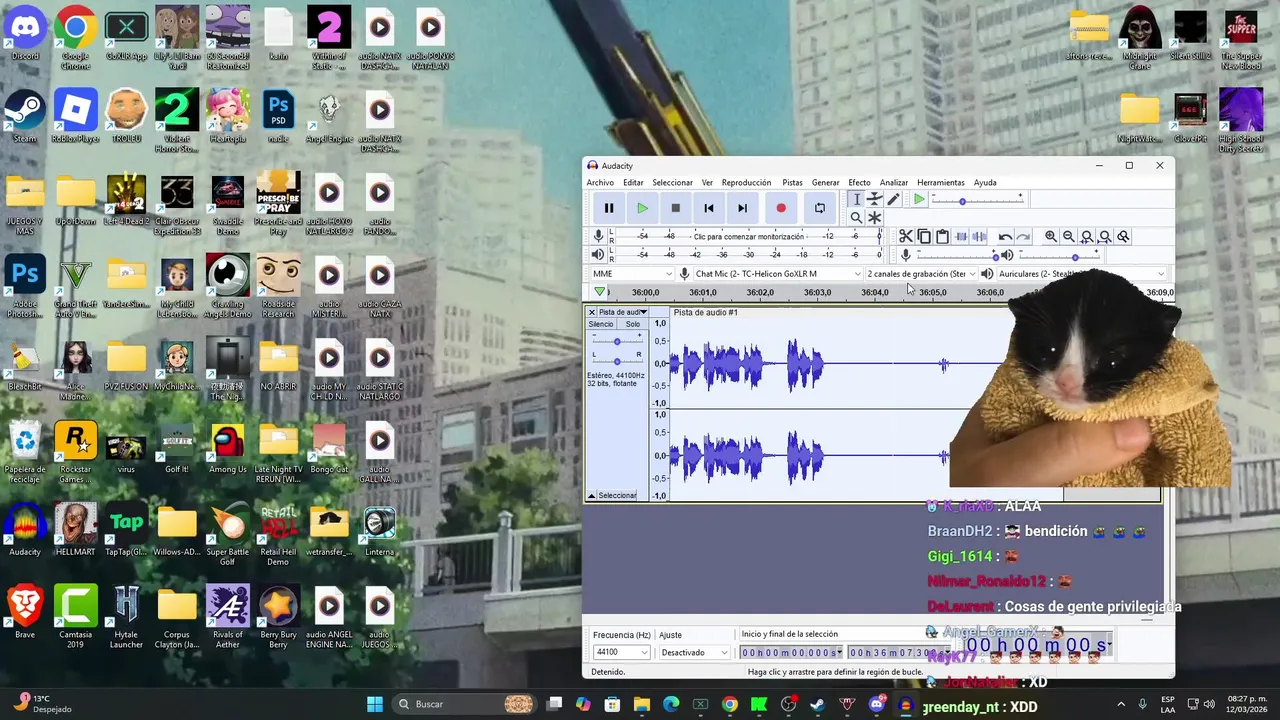Viewport: 1280px width, 720px height.
Task: Click the Zoom In magnifier
Action: coord(1051,237)
